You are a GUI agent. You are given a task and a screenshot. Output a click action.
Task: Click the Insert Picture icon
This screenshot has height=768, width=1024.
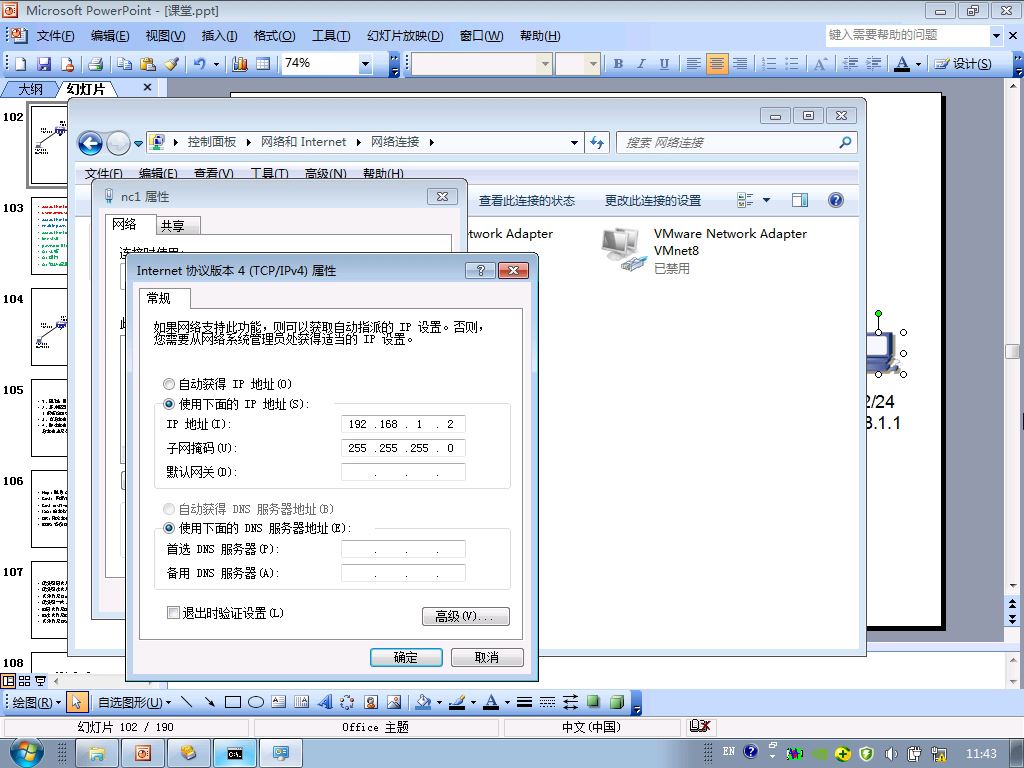point(394,702)
